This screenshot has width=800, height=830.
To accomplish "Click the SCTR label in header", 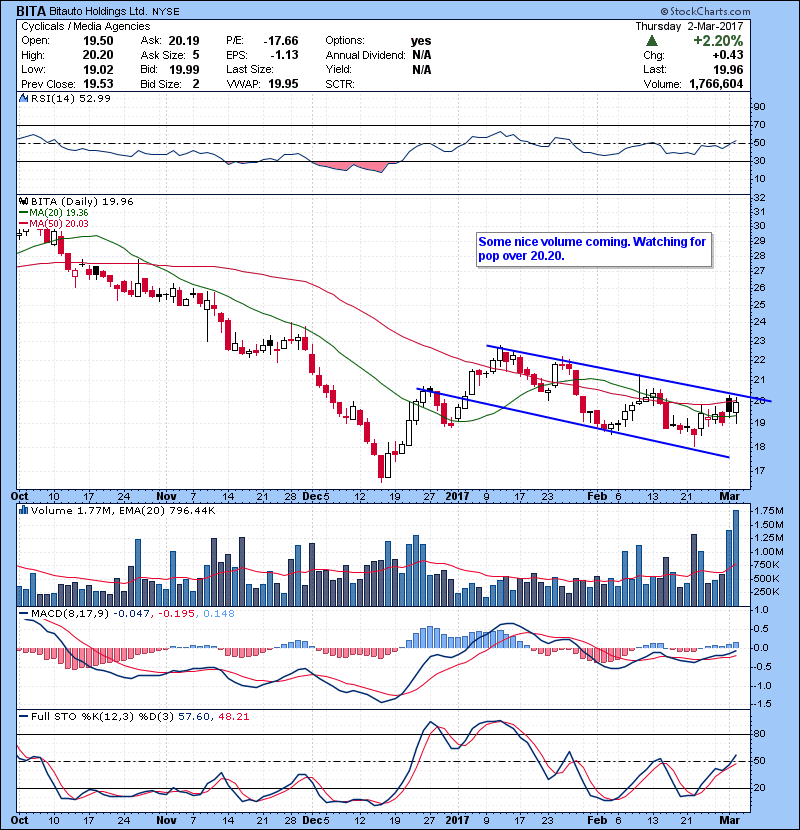I will [340, 84].
